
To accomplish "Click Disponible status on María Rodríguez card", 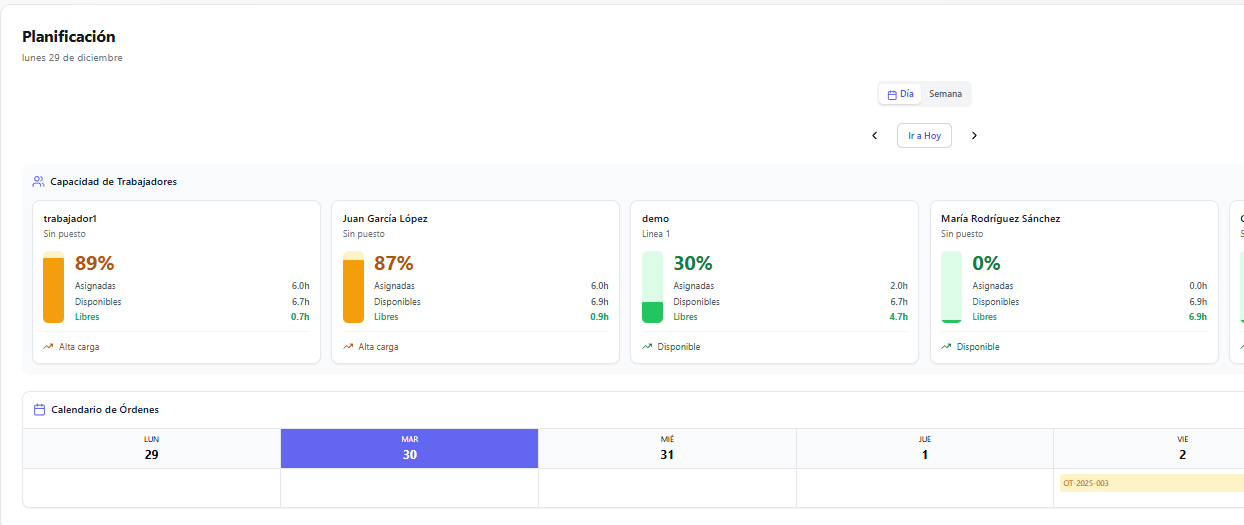I will [978, 347].
